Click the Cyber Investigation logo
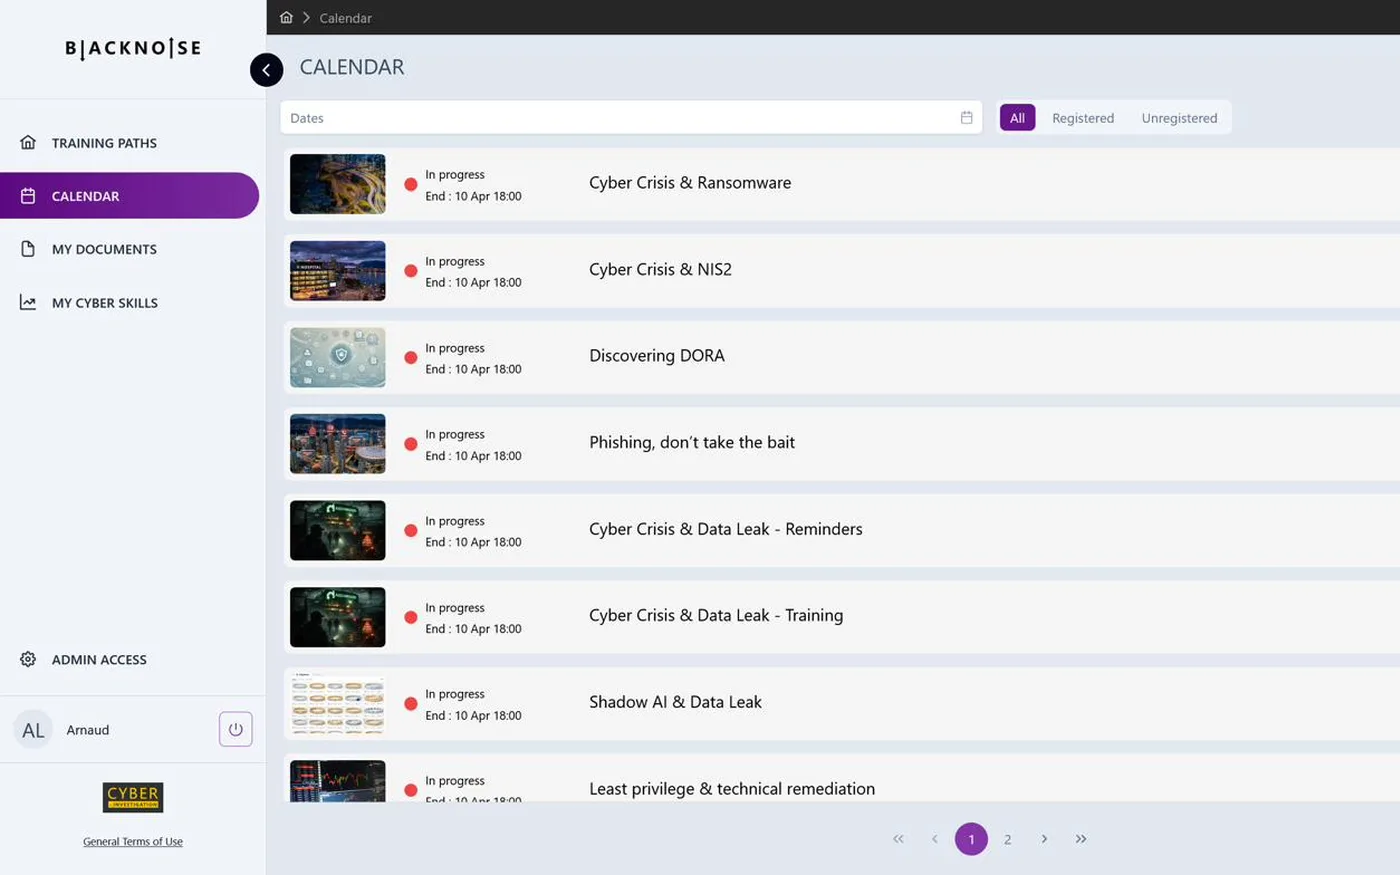Image resolution: width=1400 pixels, height=875 pixels. [133, 797]
